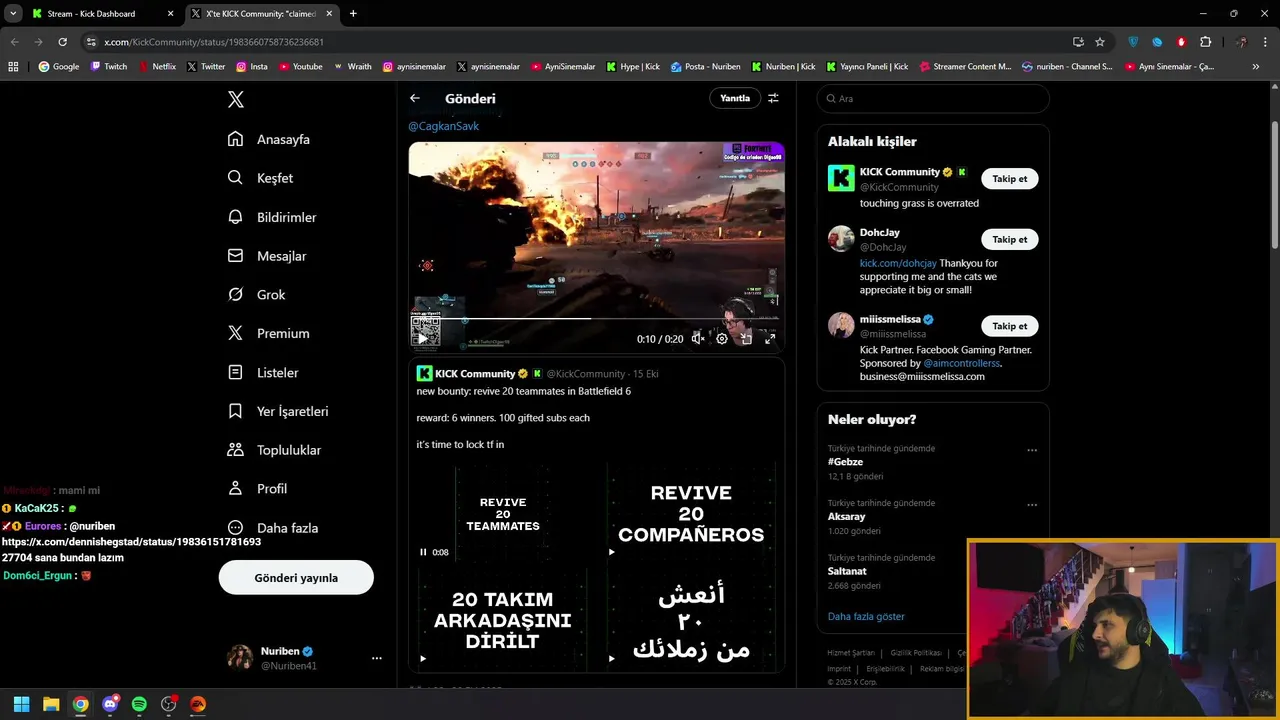Click the @CagkanSavk mention link
This screenshot has width=1280, height=720.
(443, 126)
